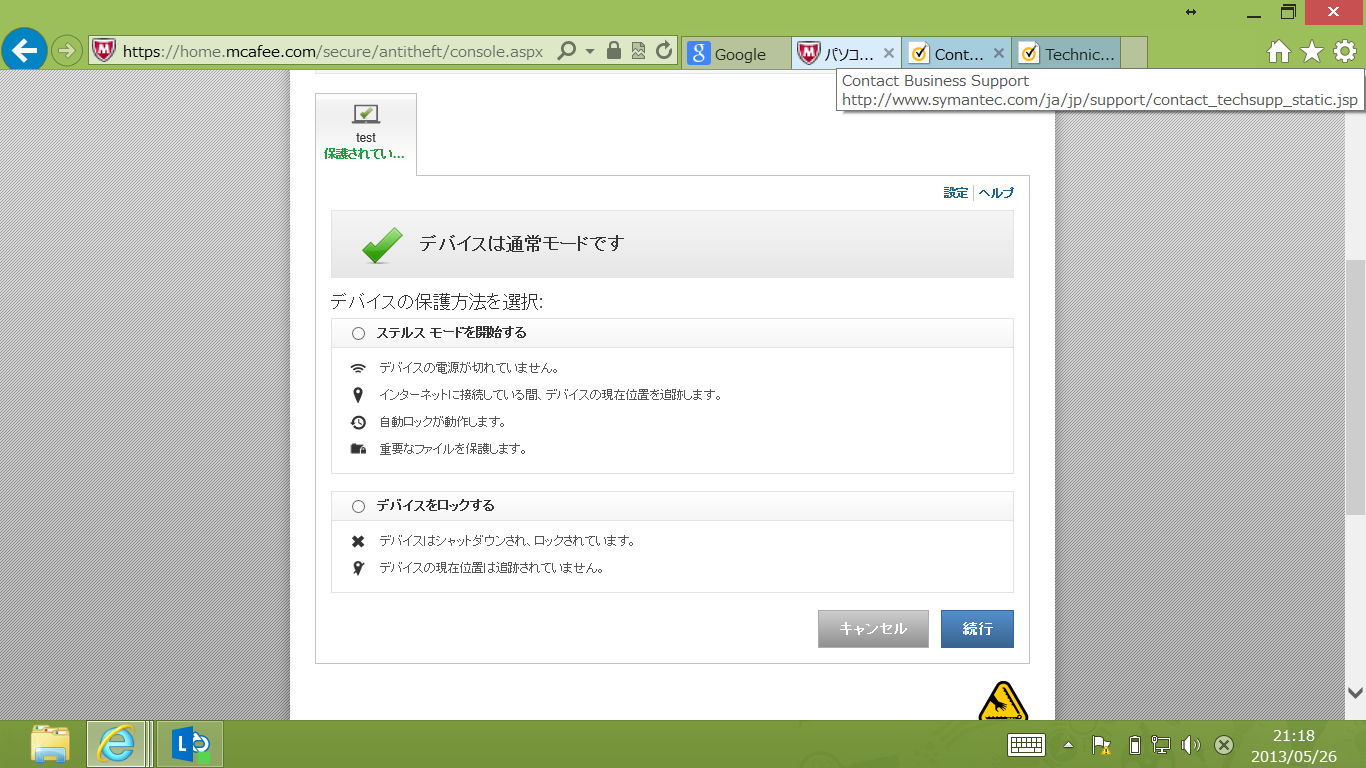Select the test device tab

366,134
